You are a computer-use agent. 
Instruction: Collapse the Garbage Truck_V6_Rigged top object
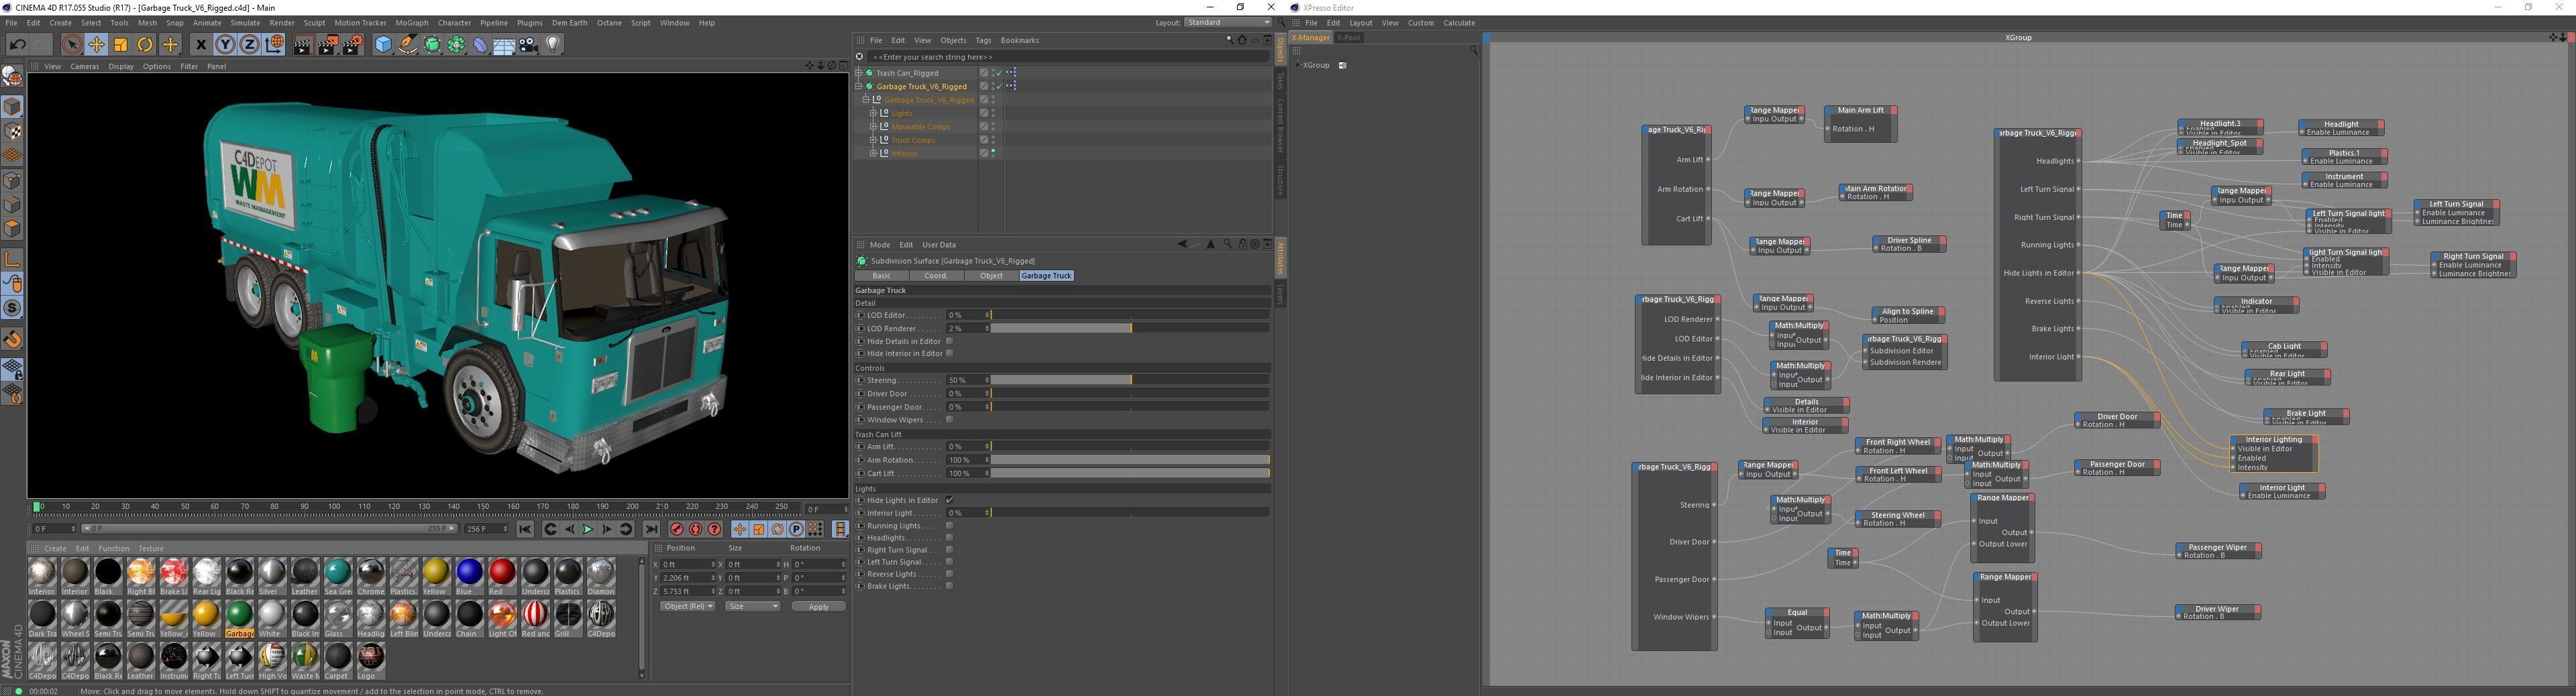[859, 86]
